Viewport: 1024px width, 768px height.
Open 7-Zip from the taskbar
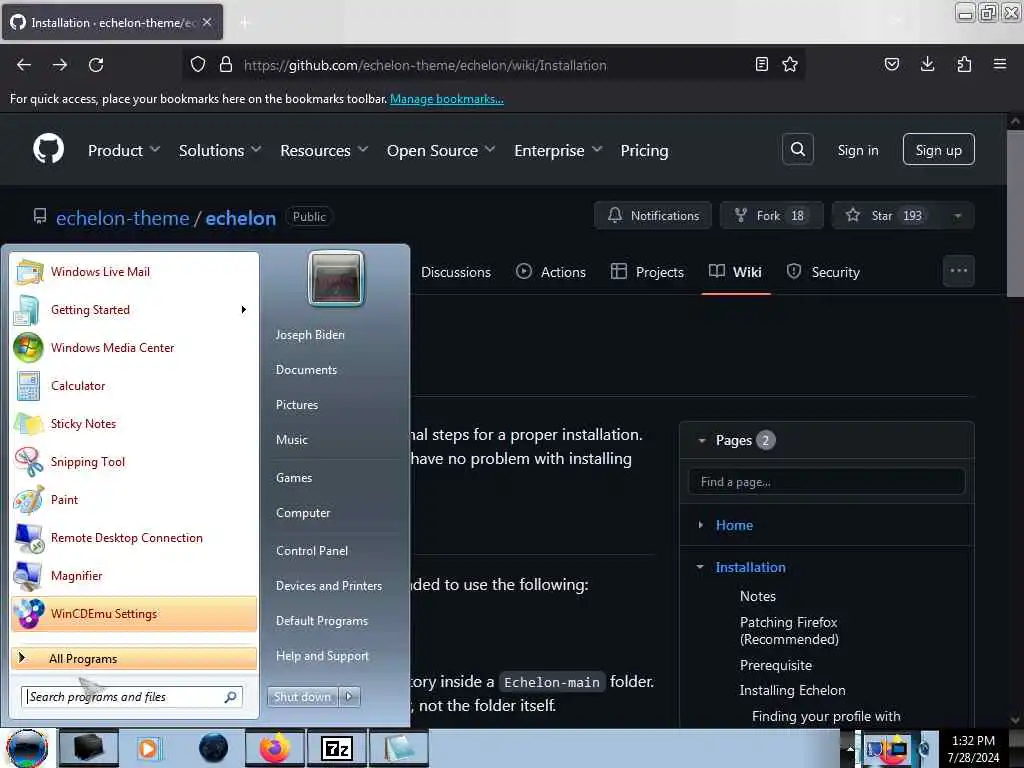pyautogui.click(x=337, y=748)
